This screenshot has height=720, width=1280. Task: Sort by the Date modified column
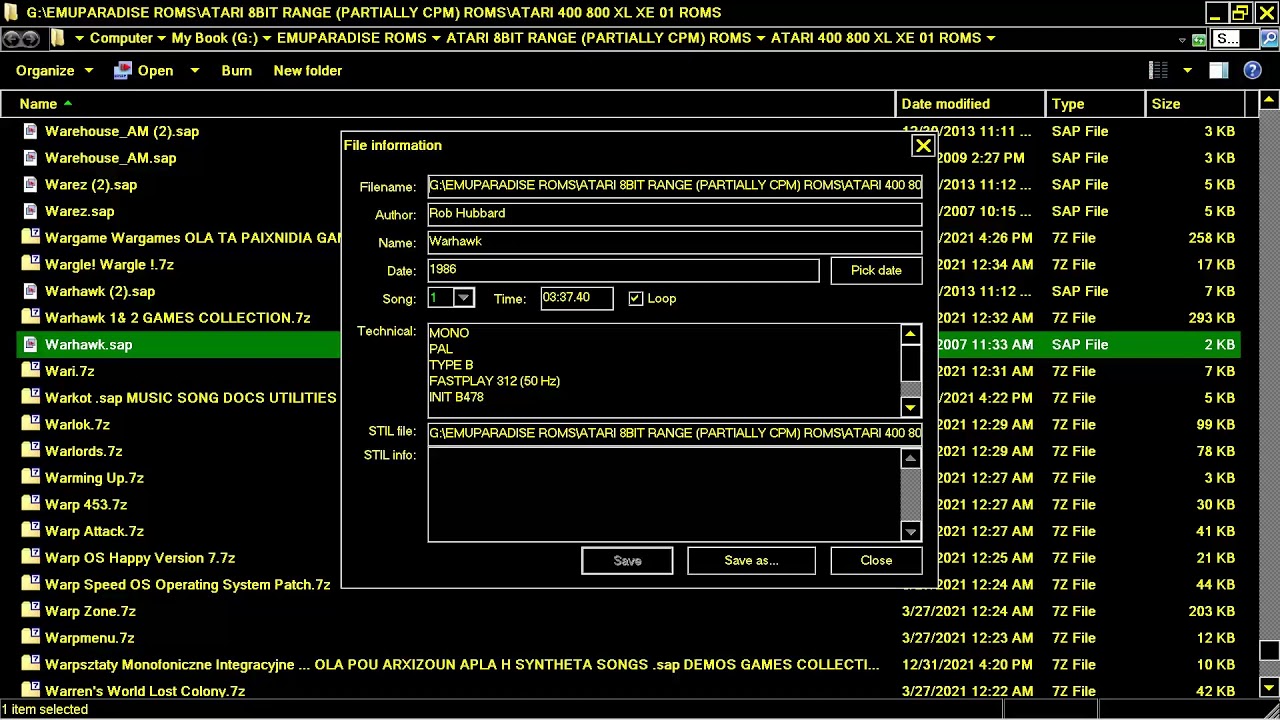coord(970,104)
